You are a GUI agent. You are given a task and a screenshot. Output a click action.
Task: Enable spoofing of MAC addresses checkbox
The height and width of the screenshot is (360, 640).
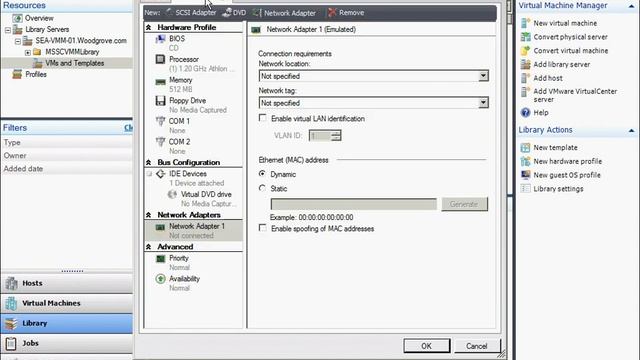263,228
